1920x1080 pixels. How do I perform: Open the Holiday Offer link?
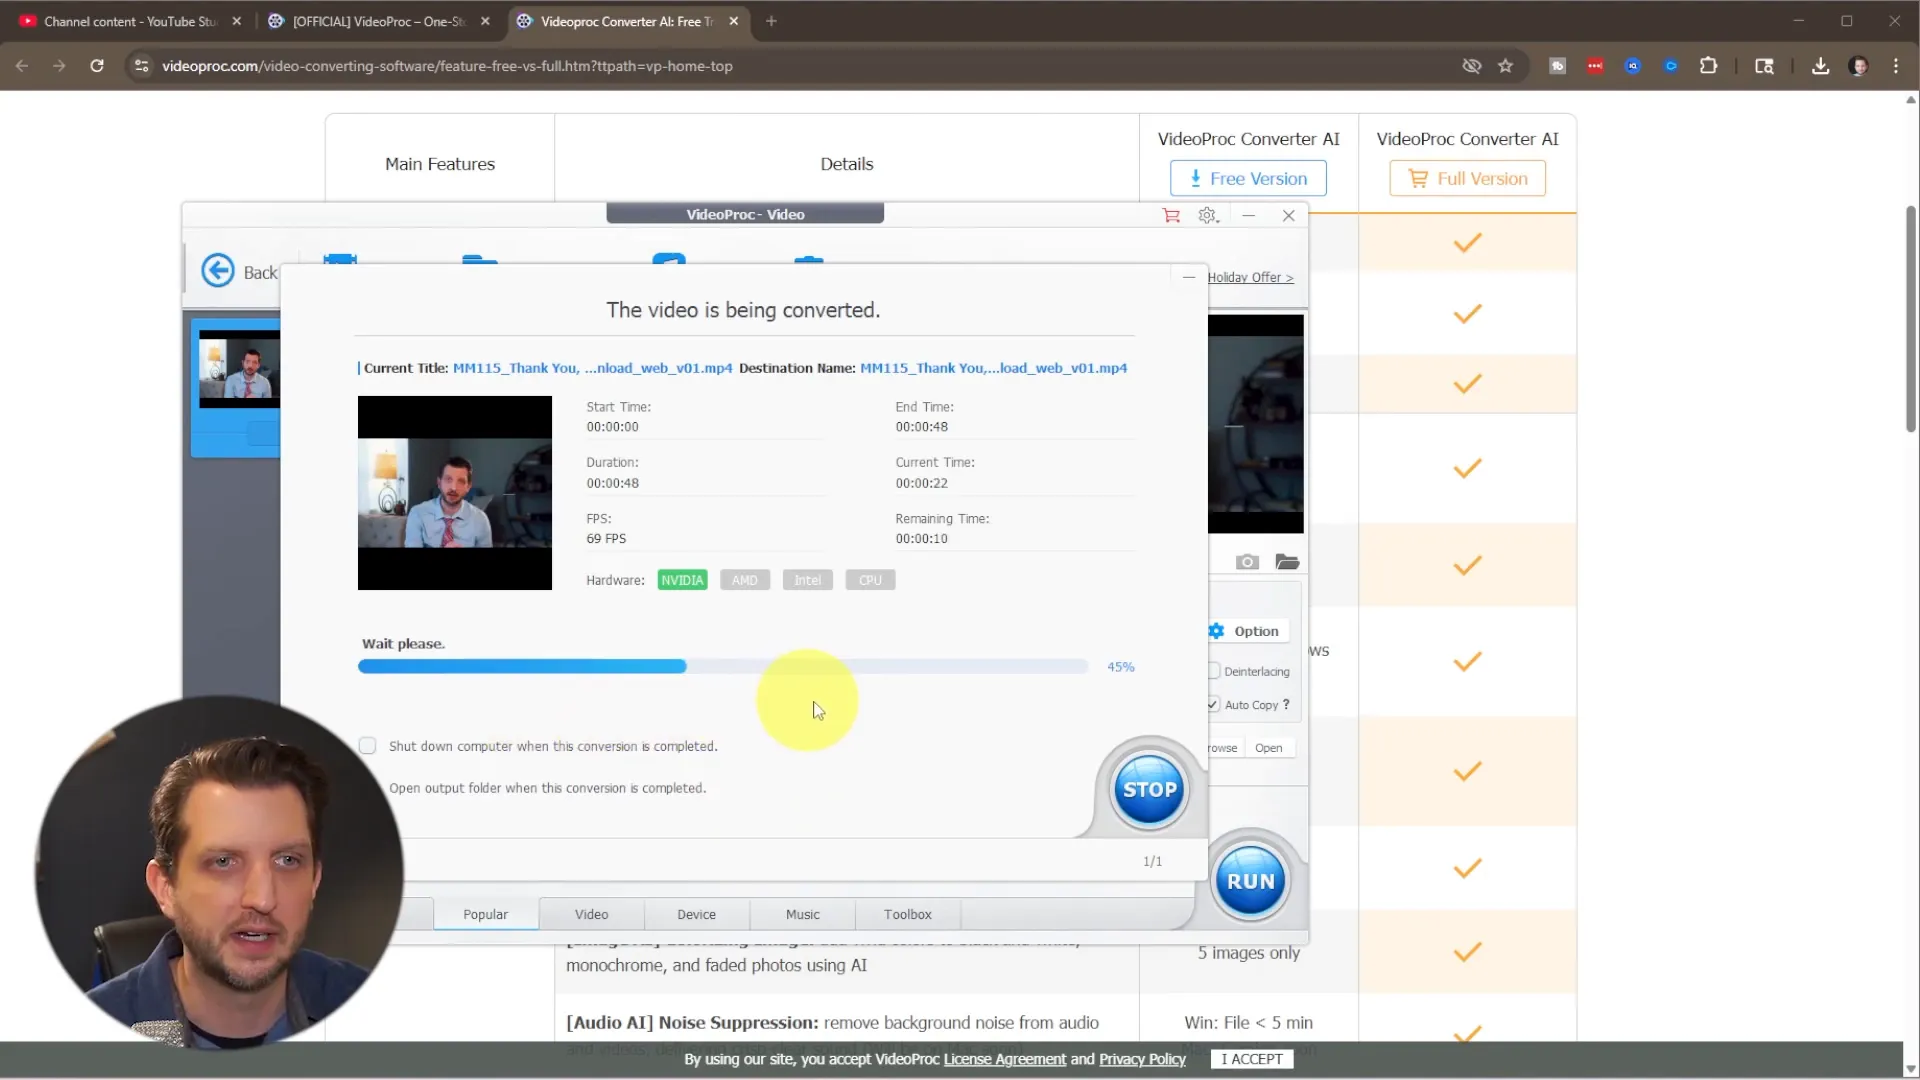(1250, 277)
